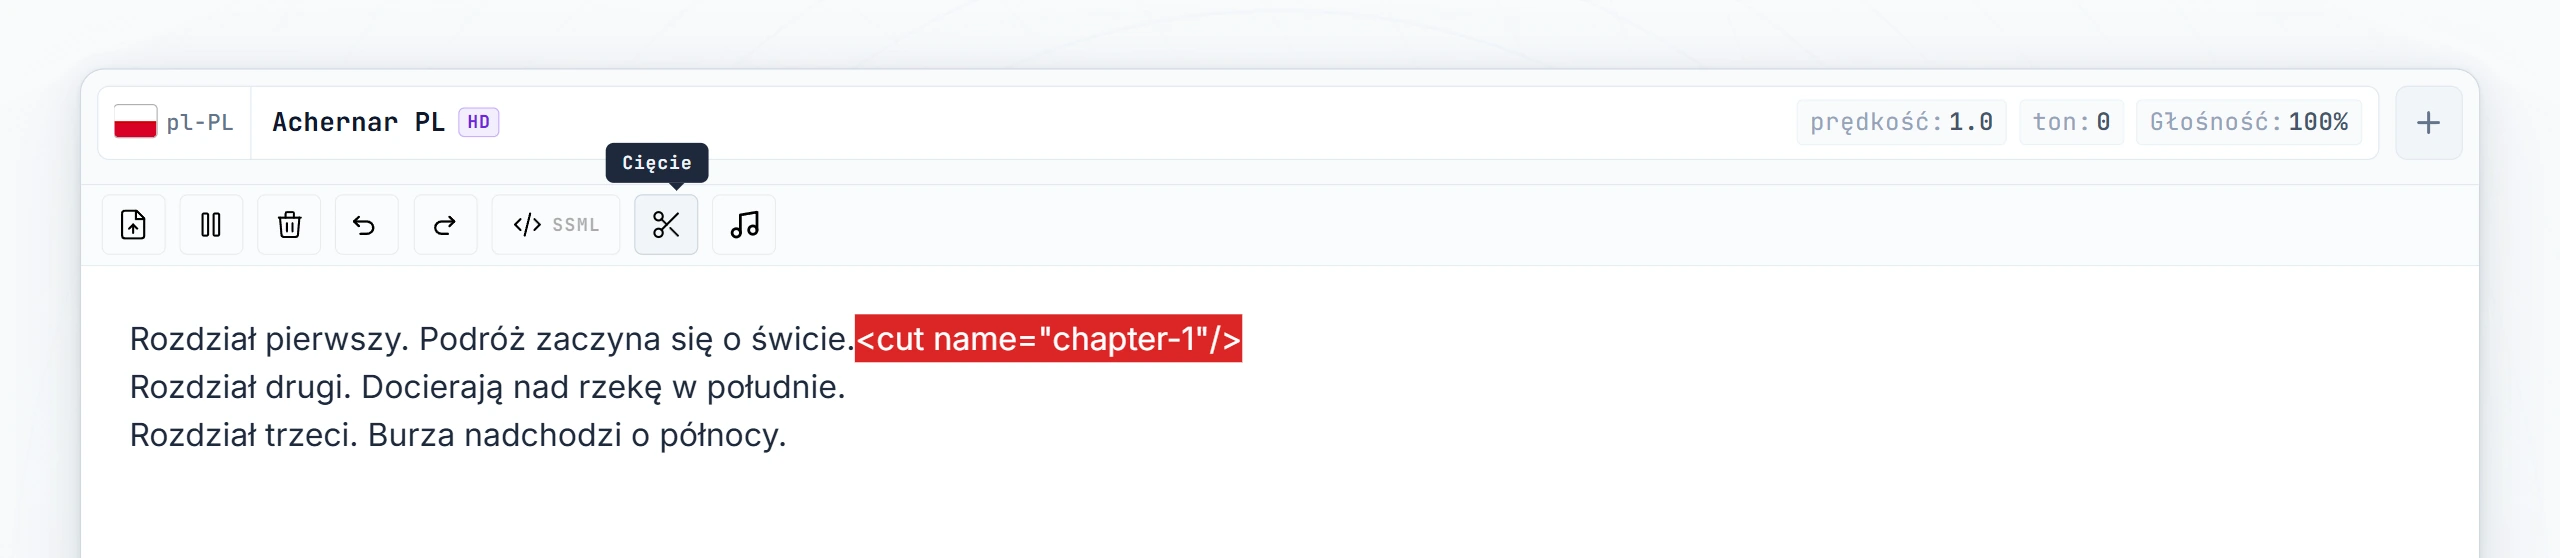Adjust the prędkość 1.0 setting
Screen dimensions: 2560x558
click(x=1901, y=122)
